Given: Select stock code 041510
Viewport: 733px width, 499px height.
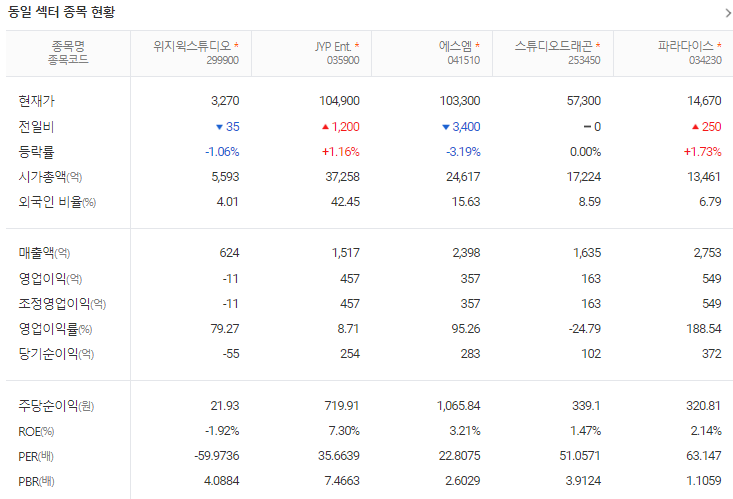Looking at the screenshot, I should pyautogui.click(x=464, y=60).
